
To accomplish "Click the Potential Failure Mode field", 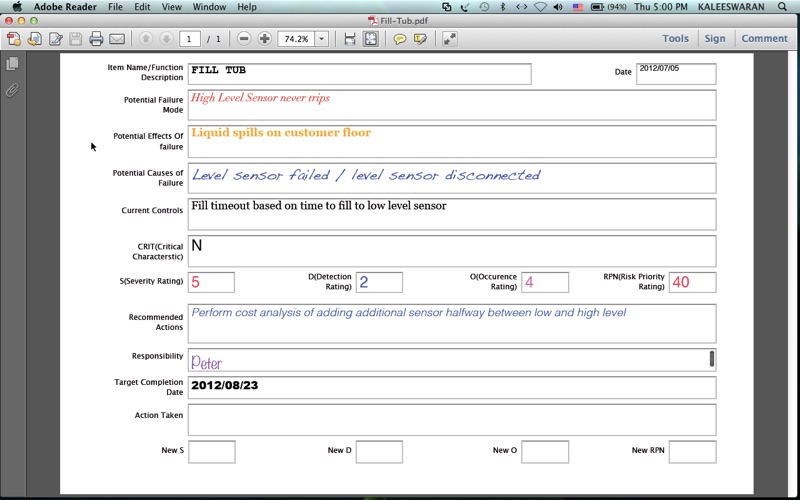I will click(x=452, y=105).
